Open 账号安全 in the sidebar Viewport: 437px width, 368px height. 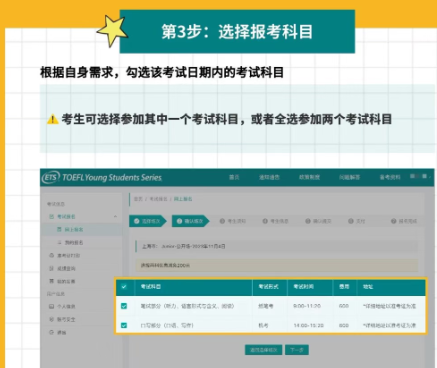pyautogui.click(x=66, y=319)
